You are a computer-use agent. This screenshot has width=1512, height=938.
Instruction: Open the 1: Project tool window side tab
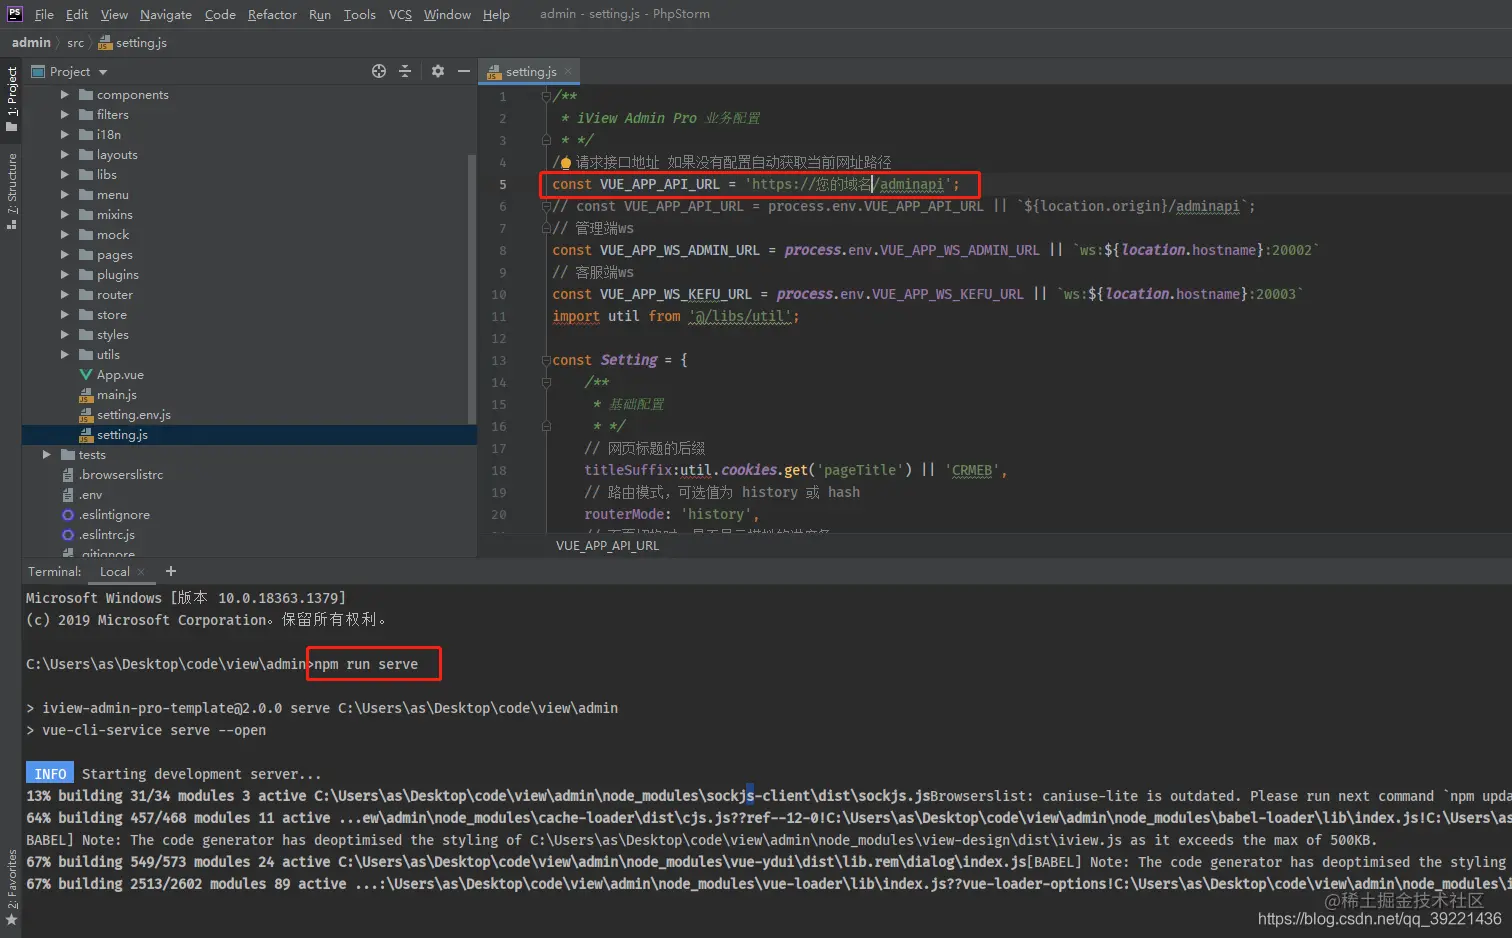click(x=12, y=98)
